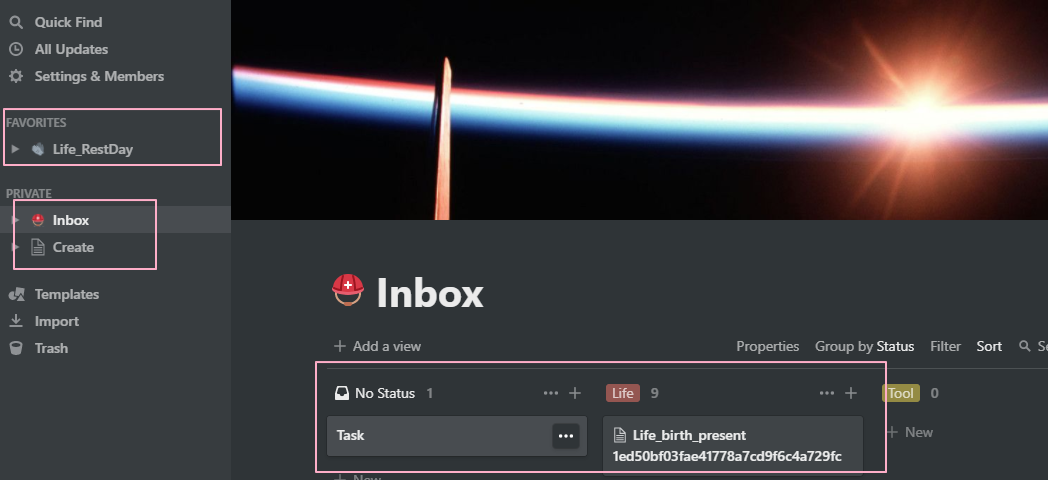Viewport: 1048px width, 480px height.
Task: Open the Life group's three-dot options
Action: coord(827,393)
